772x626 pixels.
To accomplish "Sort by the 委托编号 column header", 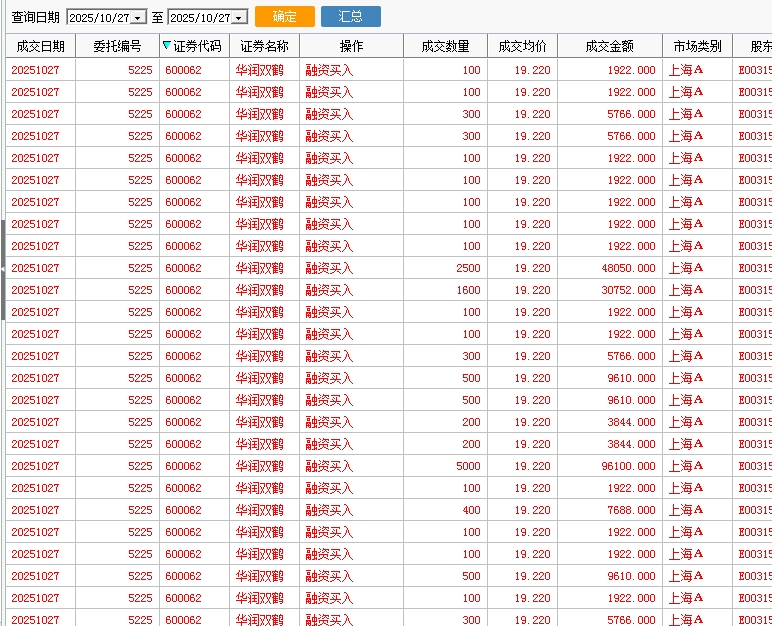I will (117, 46).
